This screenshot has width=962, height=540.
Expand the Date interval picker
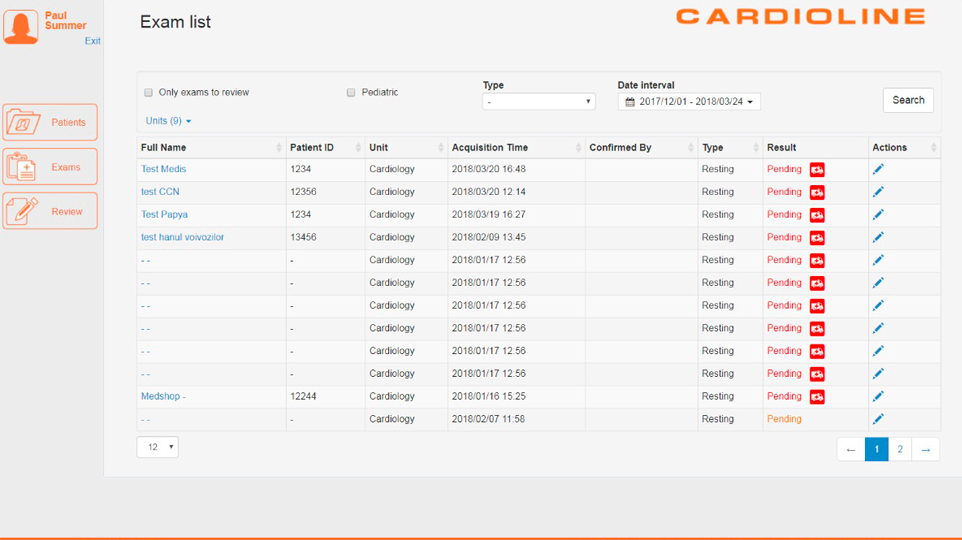pyautogui.click(x=689, y=102)
